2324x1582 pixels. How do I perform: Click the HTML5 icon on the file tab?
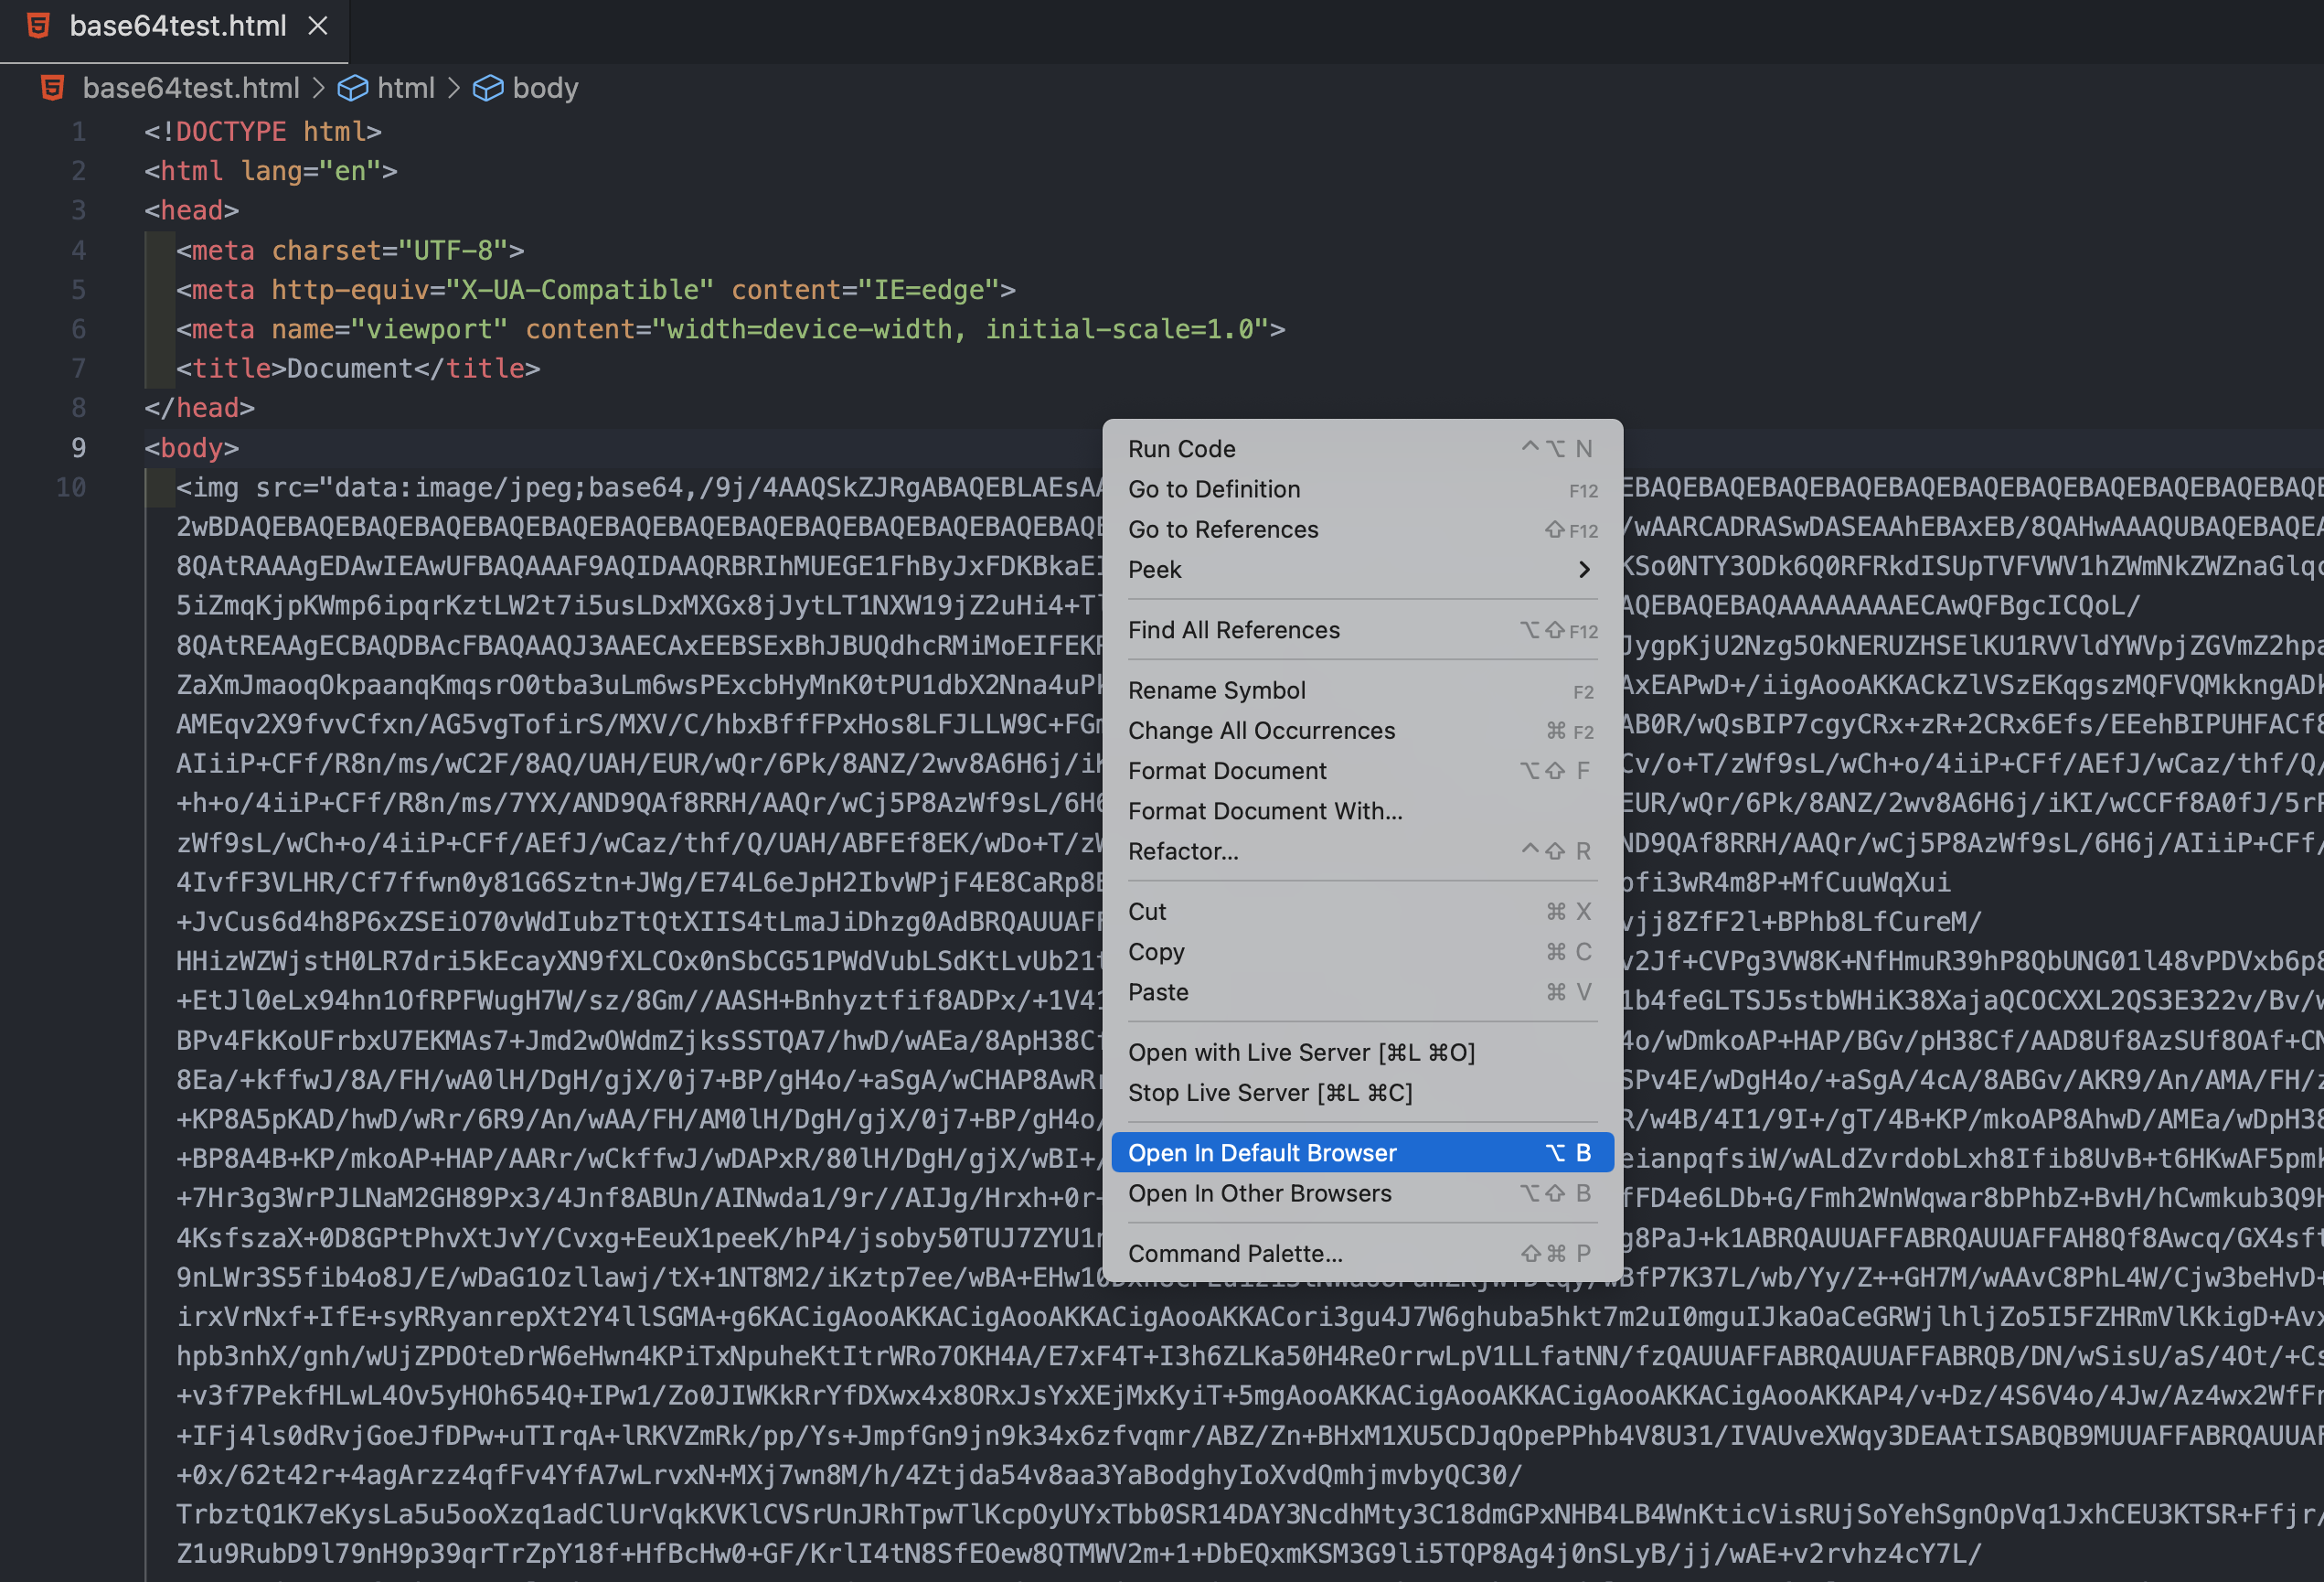tap(38, 26)
